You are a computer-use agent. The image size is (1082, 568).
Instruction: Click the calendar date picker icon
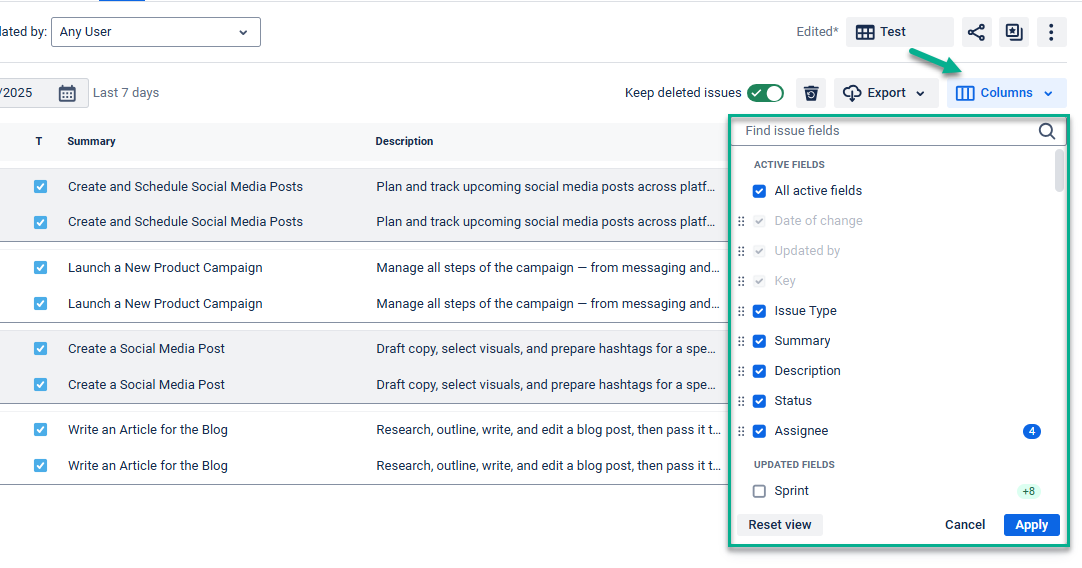[x=67, y=93]
